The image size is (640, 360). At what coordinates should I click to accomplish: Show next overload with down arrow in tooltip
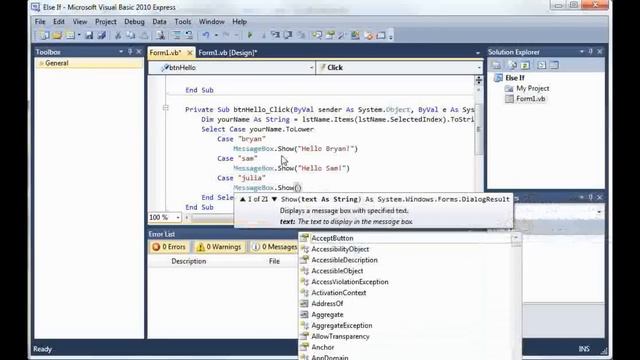tap(274, 199)
